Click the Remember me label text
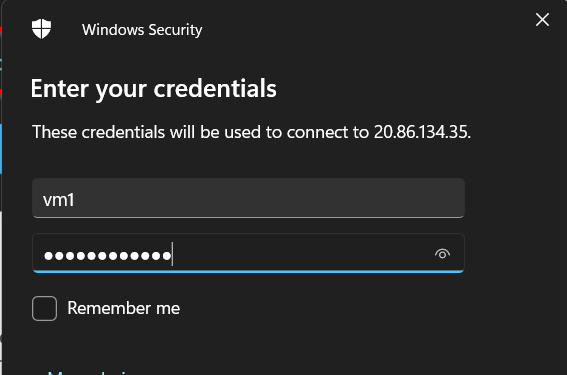This screenshot has height=375, width=567. click(x=123, y=308)
